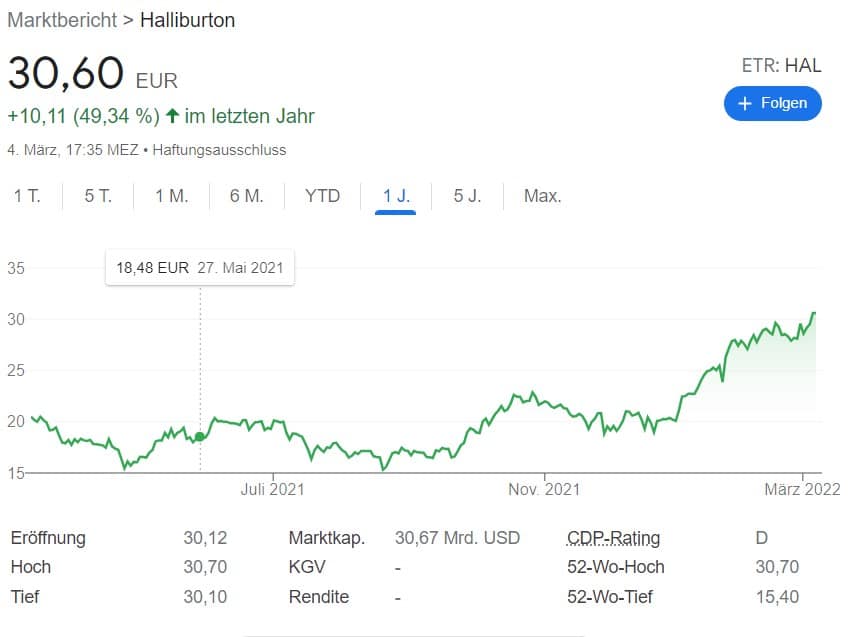Show the Max. chart range
This screenshot has width=848, height=637.
(x=542, y=196)
